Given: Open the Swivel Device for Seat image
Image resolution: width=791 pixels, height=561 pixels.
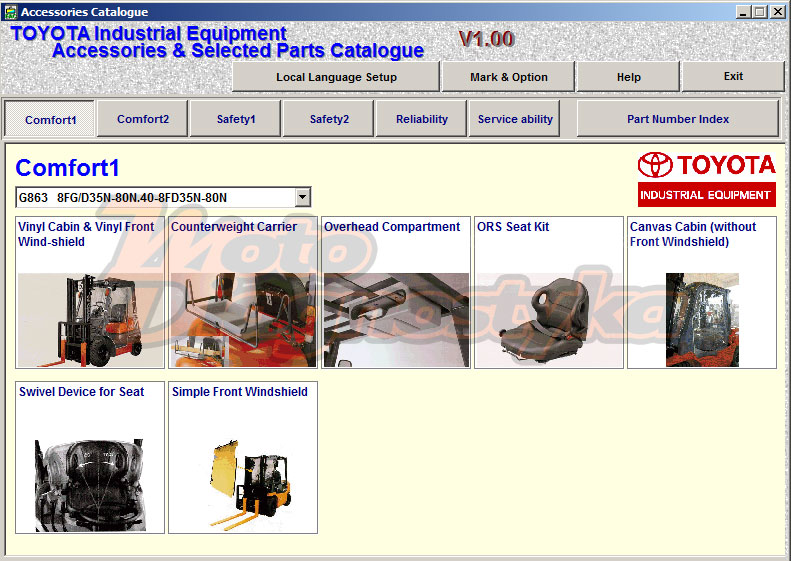Looking at the screenshot, I should 90,485.
